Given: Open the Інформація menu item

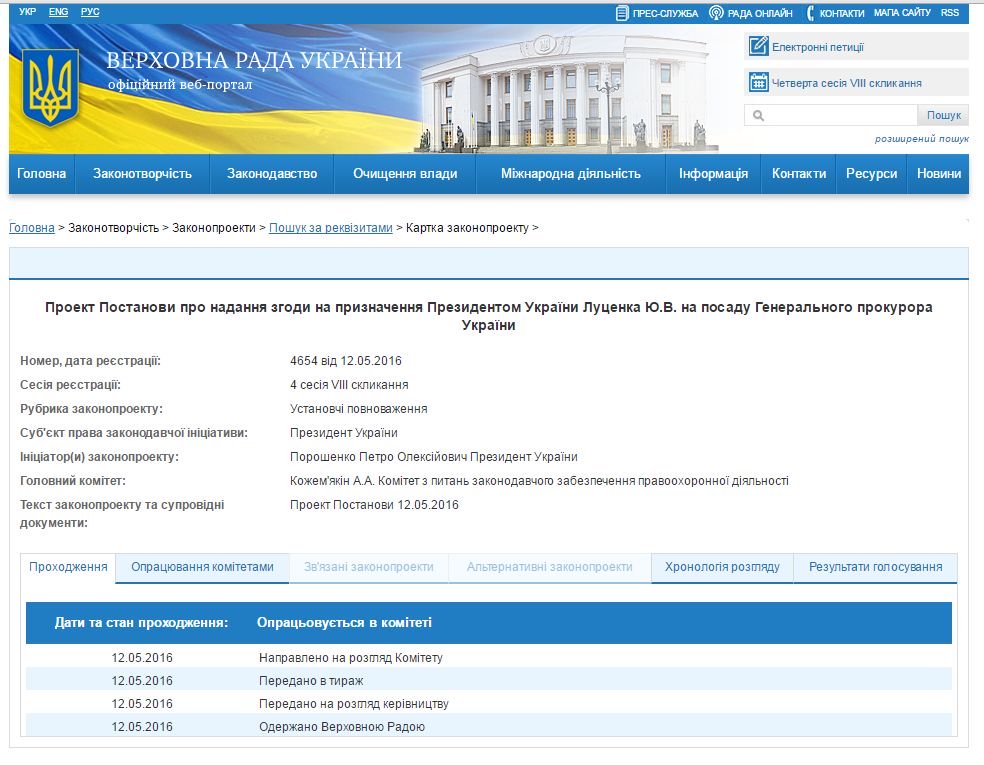Looking at the screenshot, I should point(713,174).
